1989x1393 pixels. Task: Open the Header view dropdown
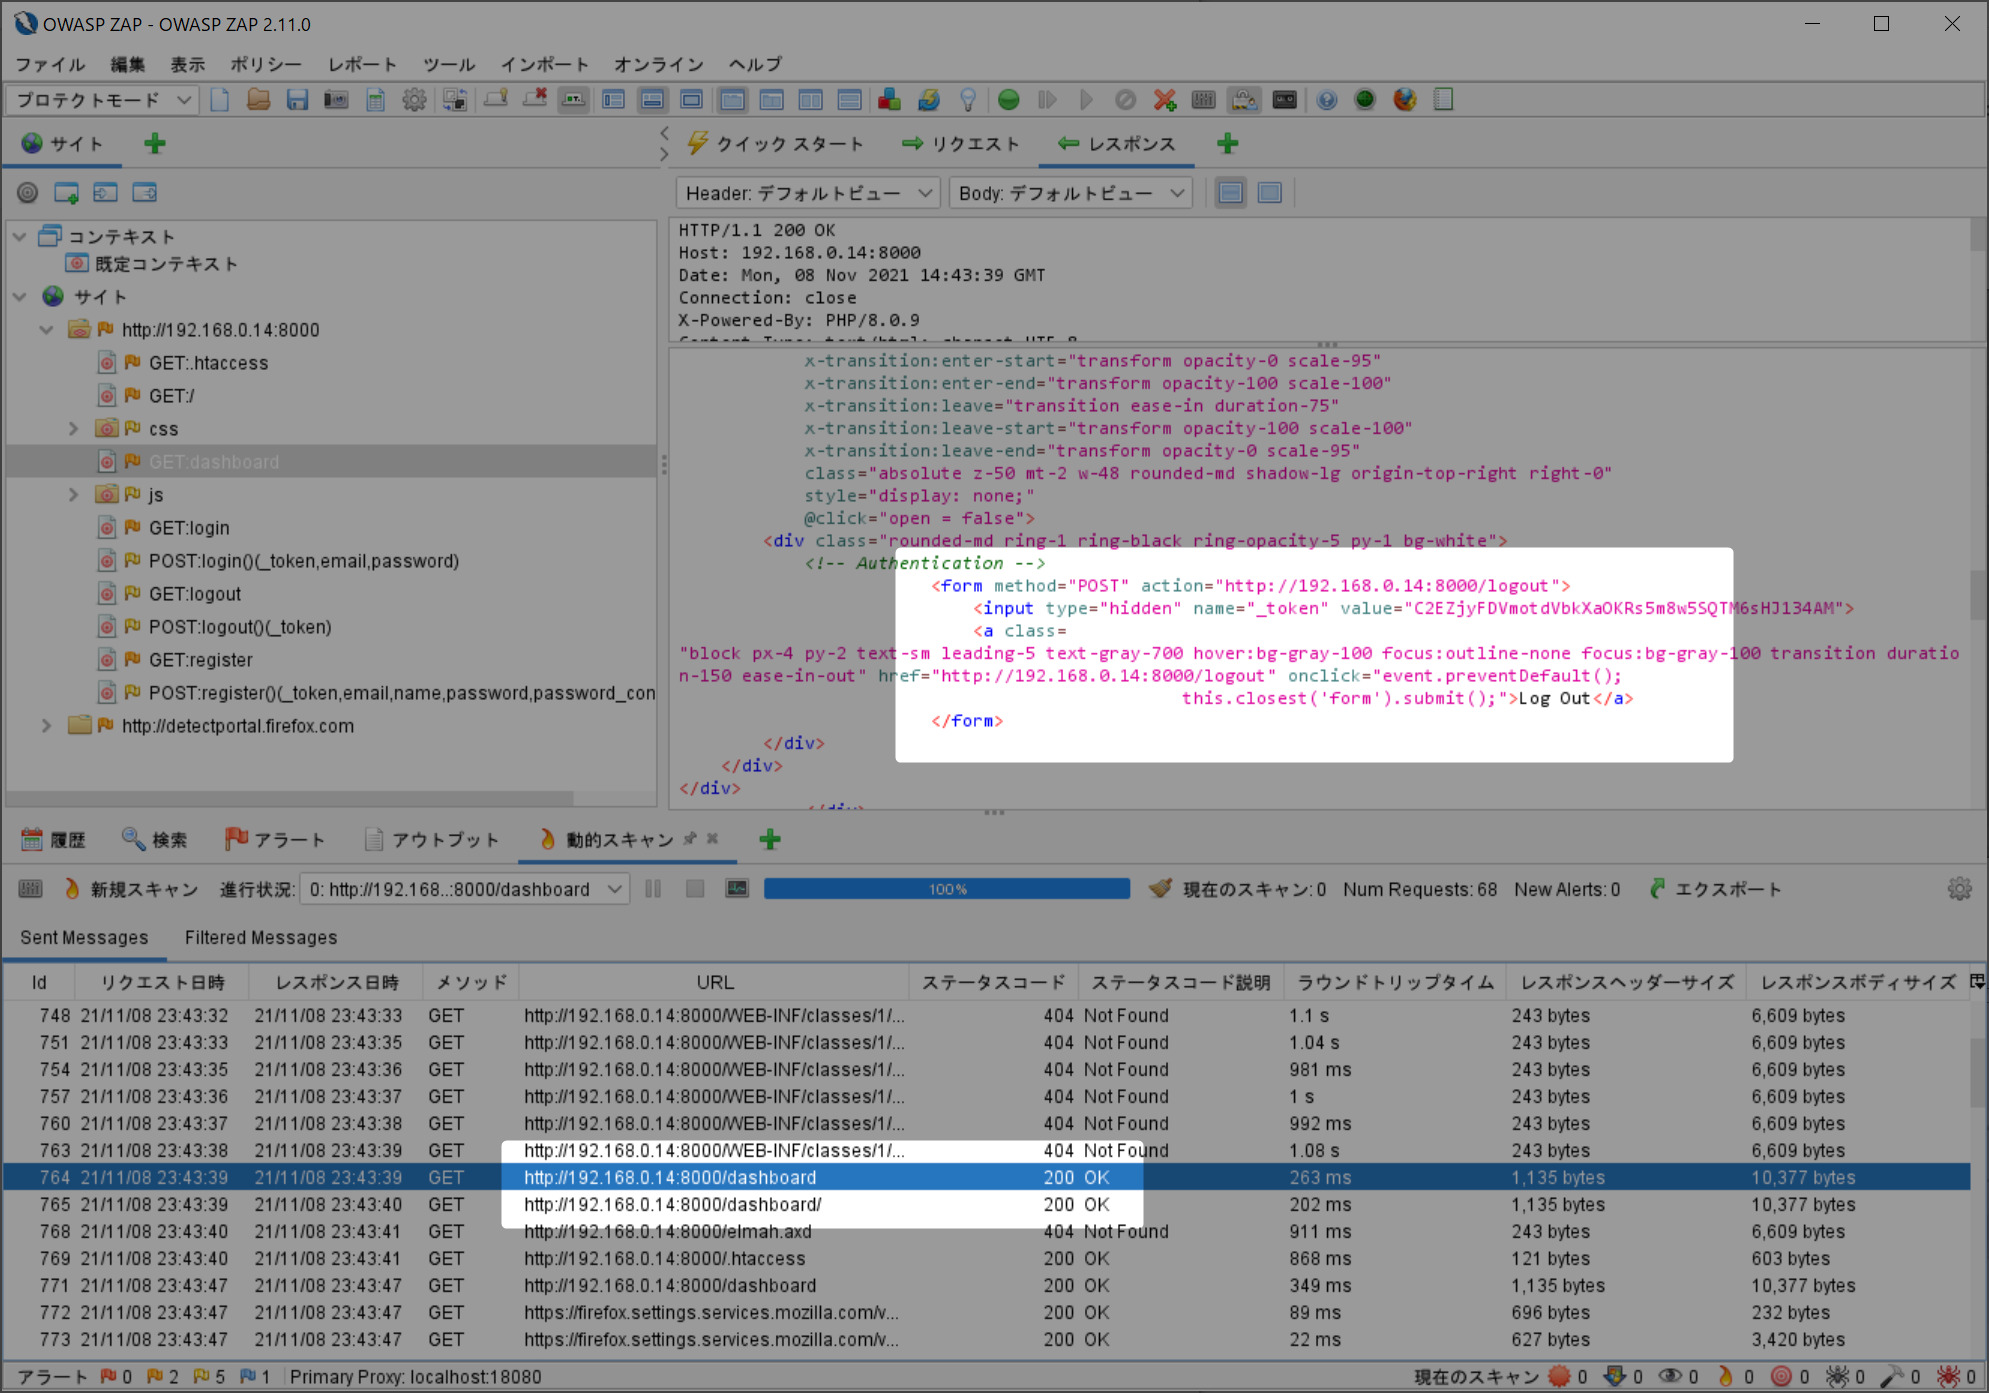809,193
